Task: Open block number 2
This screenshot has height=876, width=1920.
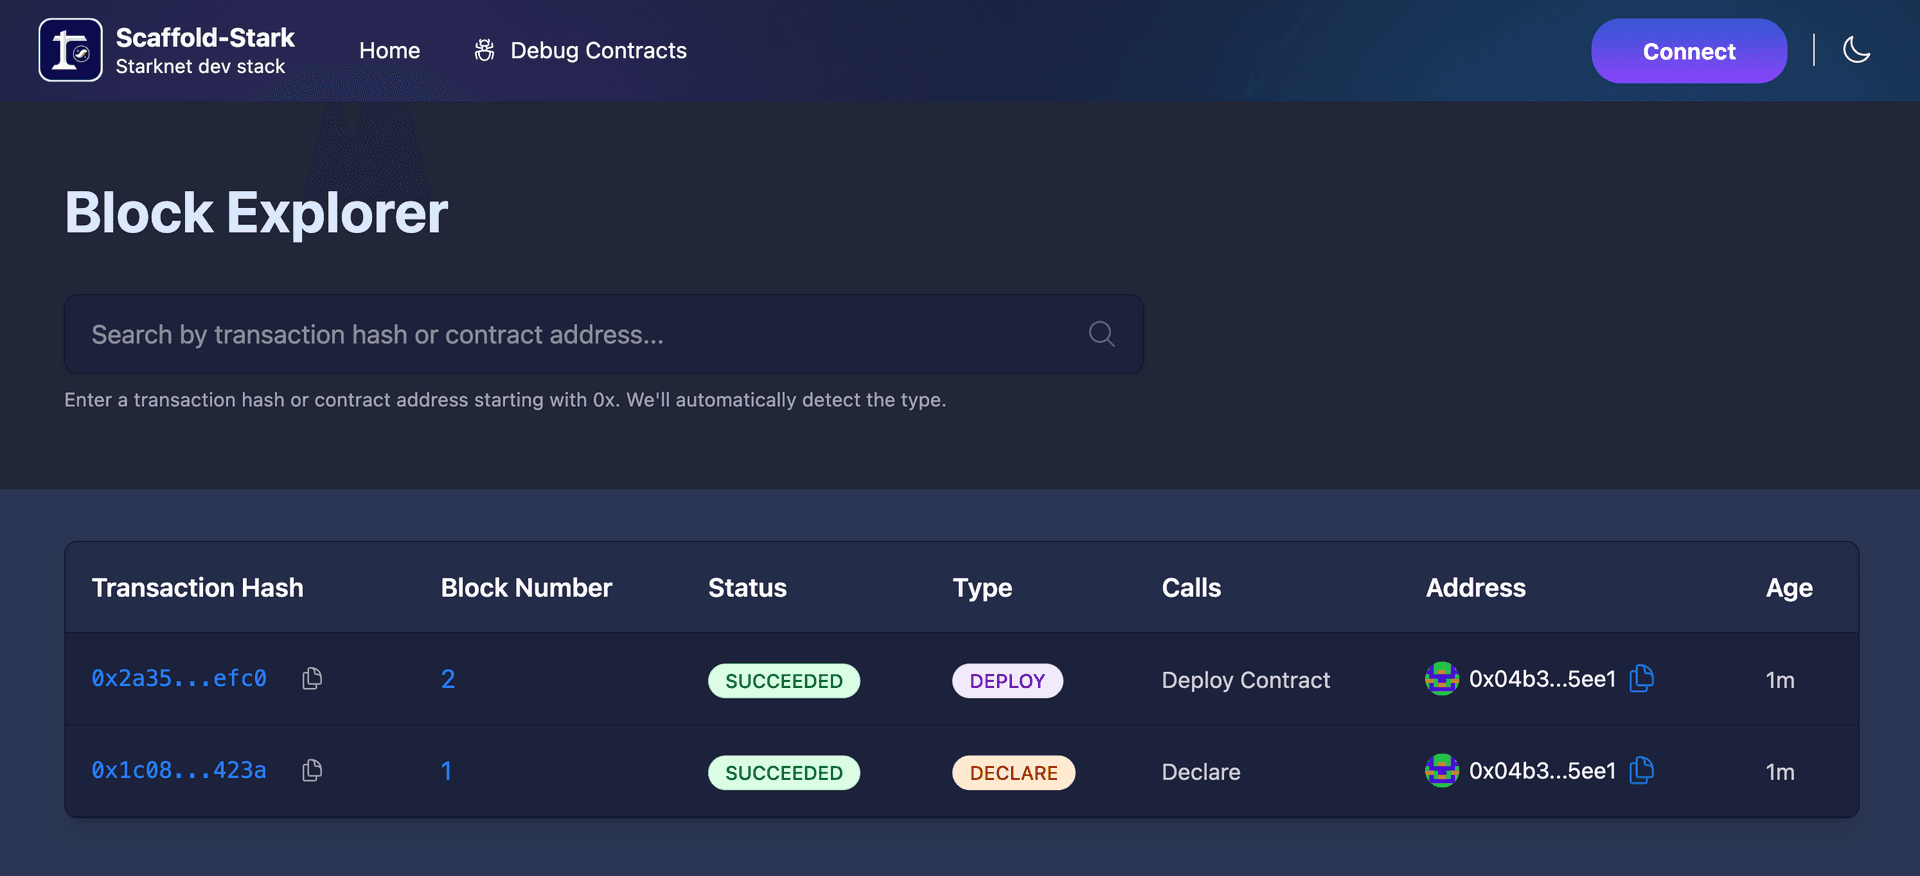Action: [448, 680]
